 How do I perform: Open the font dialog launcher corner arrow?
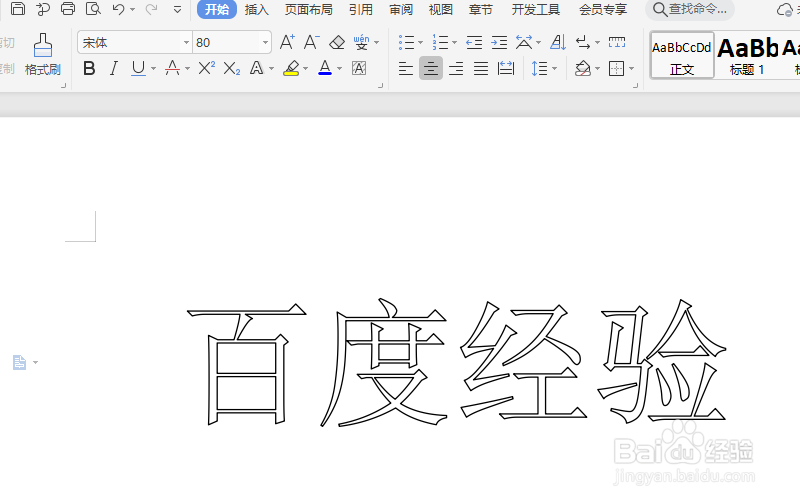pyautogui.click(x=380, y=86)
